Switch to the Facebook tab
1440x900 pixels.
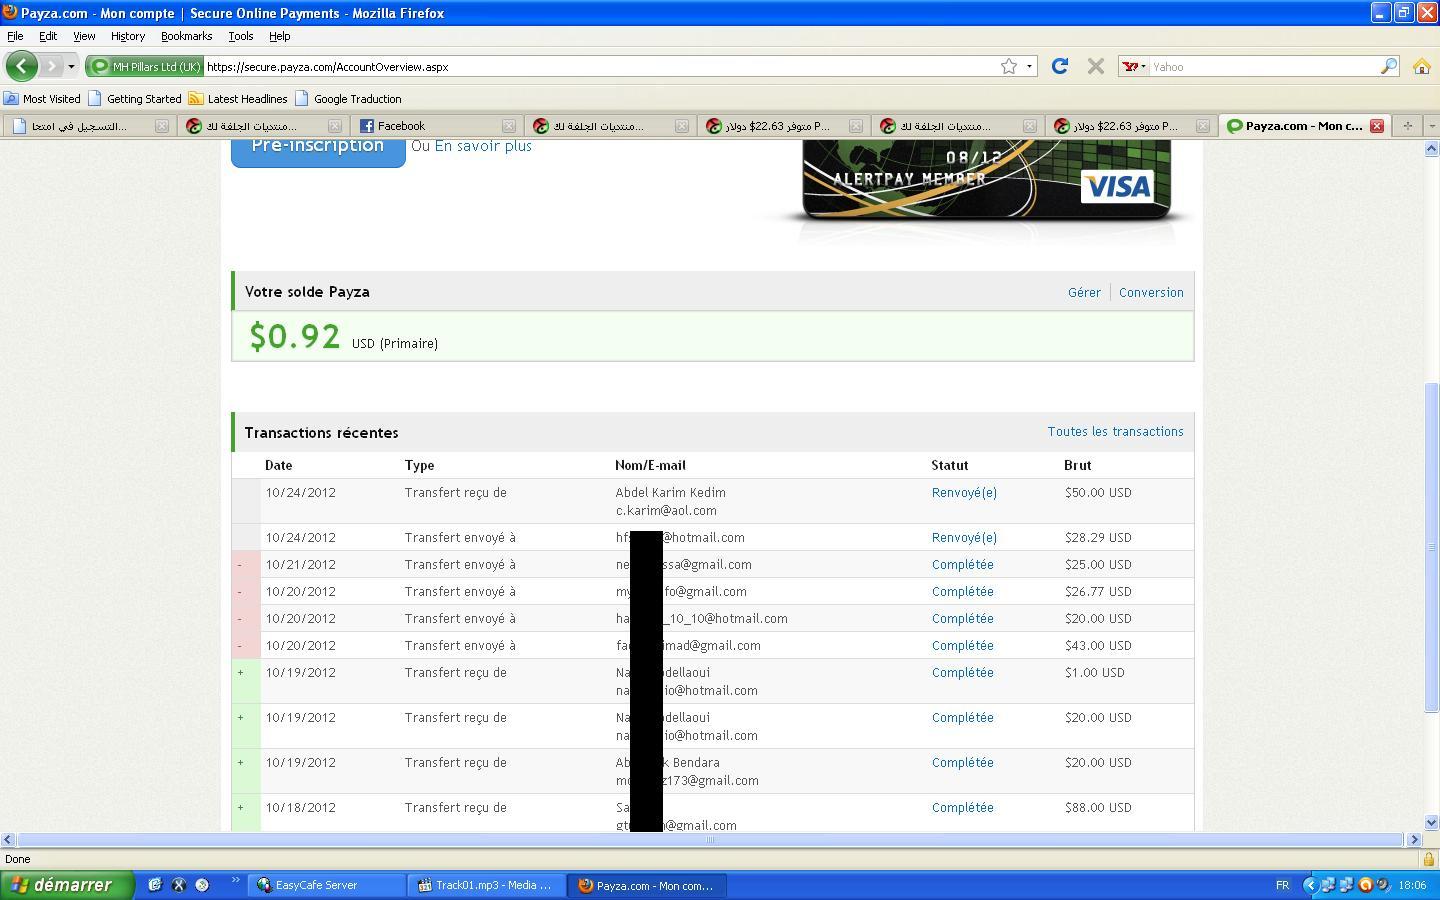435,126
